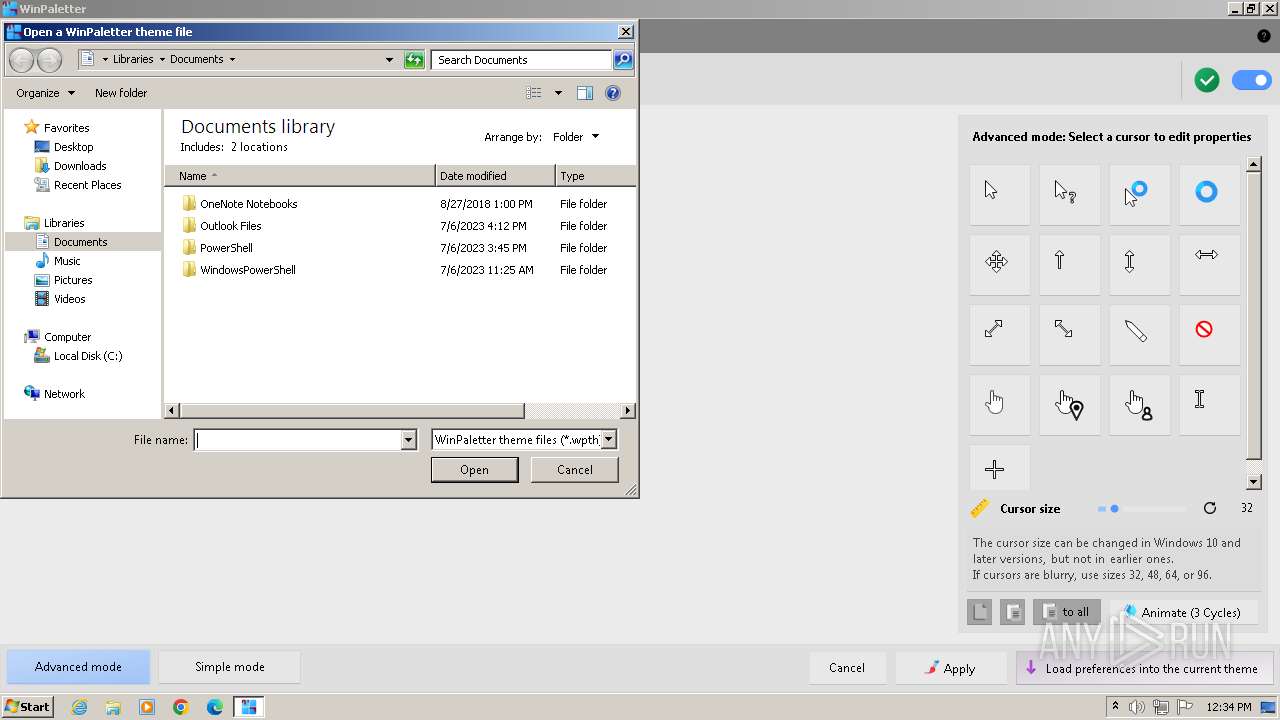
Task: Switch to Advanced mode
Action: click(78, 667)
